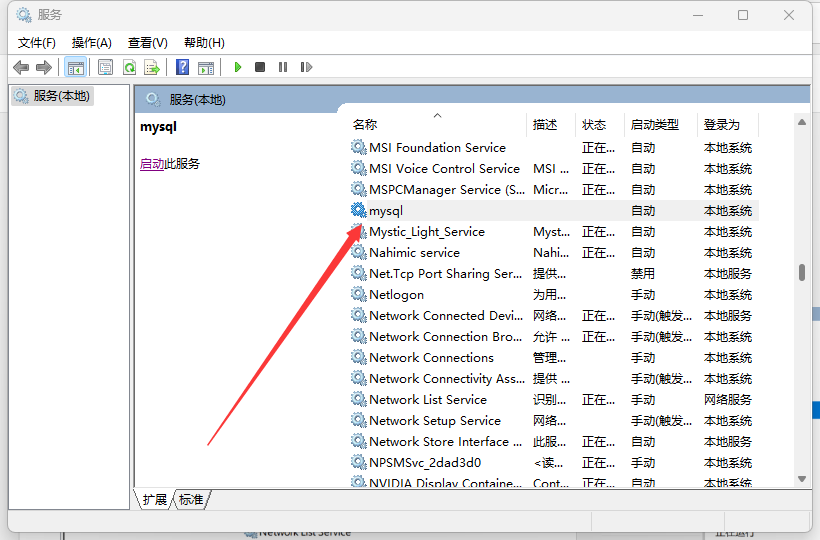The width and height of the screenshot is (820, 540).
Task: Click gear icon of MSI Foundation Service
Action: [358, 147]
